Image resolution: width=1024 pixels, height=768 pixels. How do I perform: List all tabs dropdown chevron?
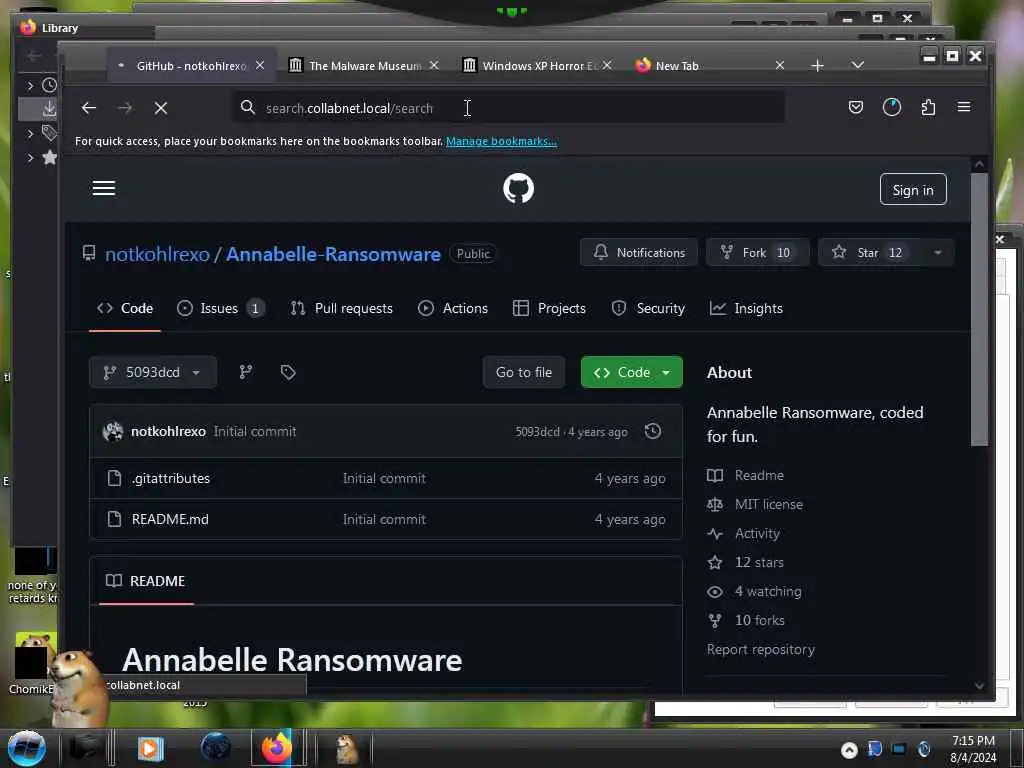857,65
